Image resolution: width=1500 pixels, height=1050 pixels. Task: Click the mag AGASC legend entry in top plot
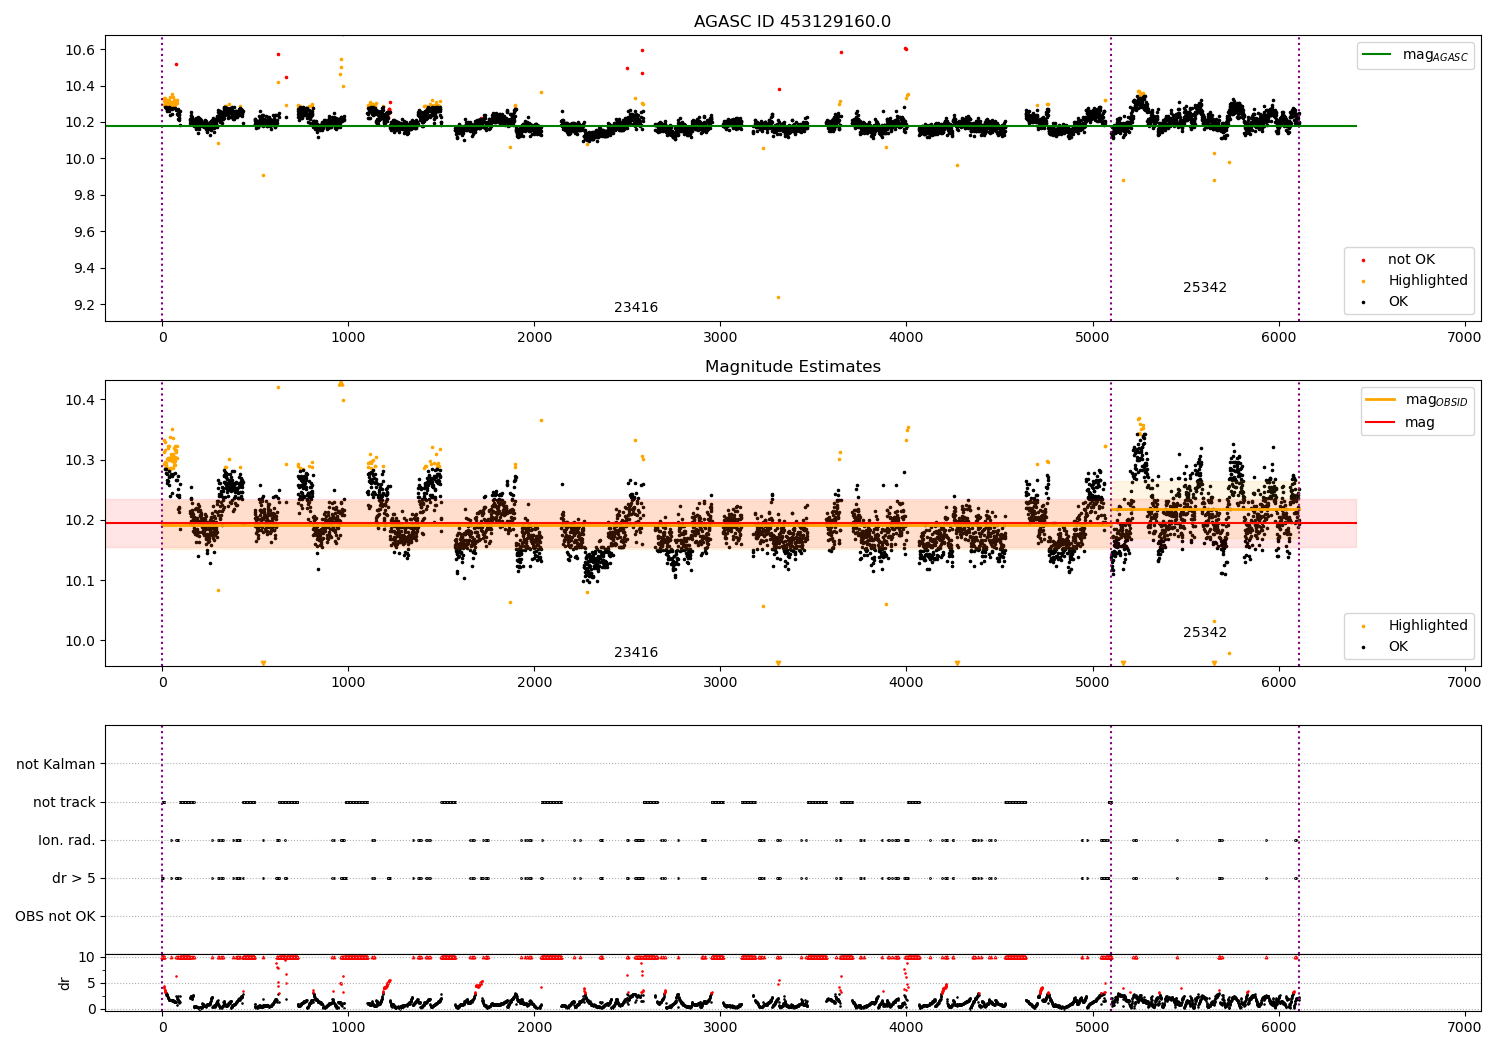[1415, 55]
